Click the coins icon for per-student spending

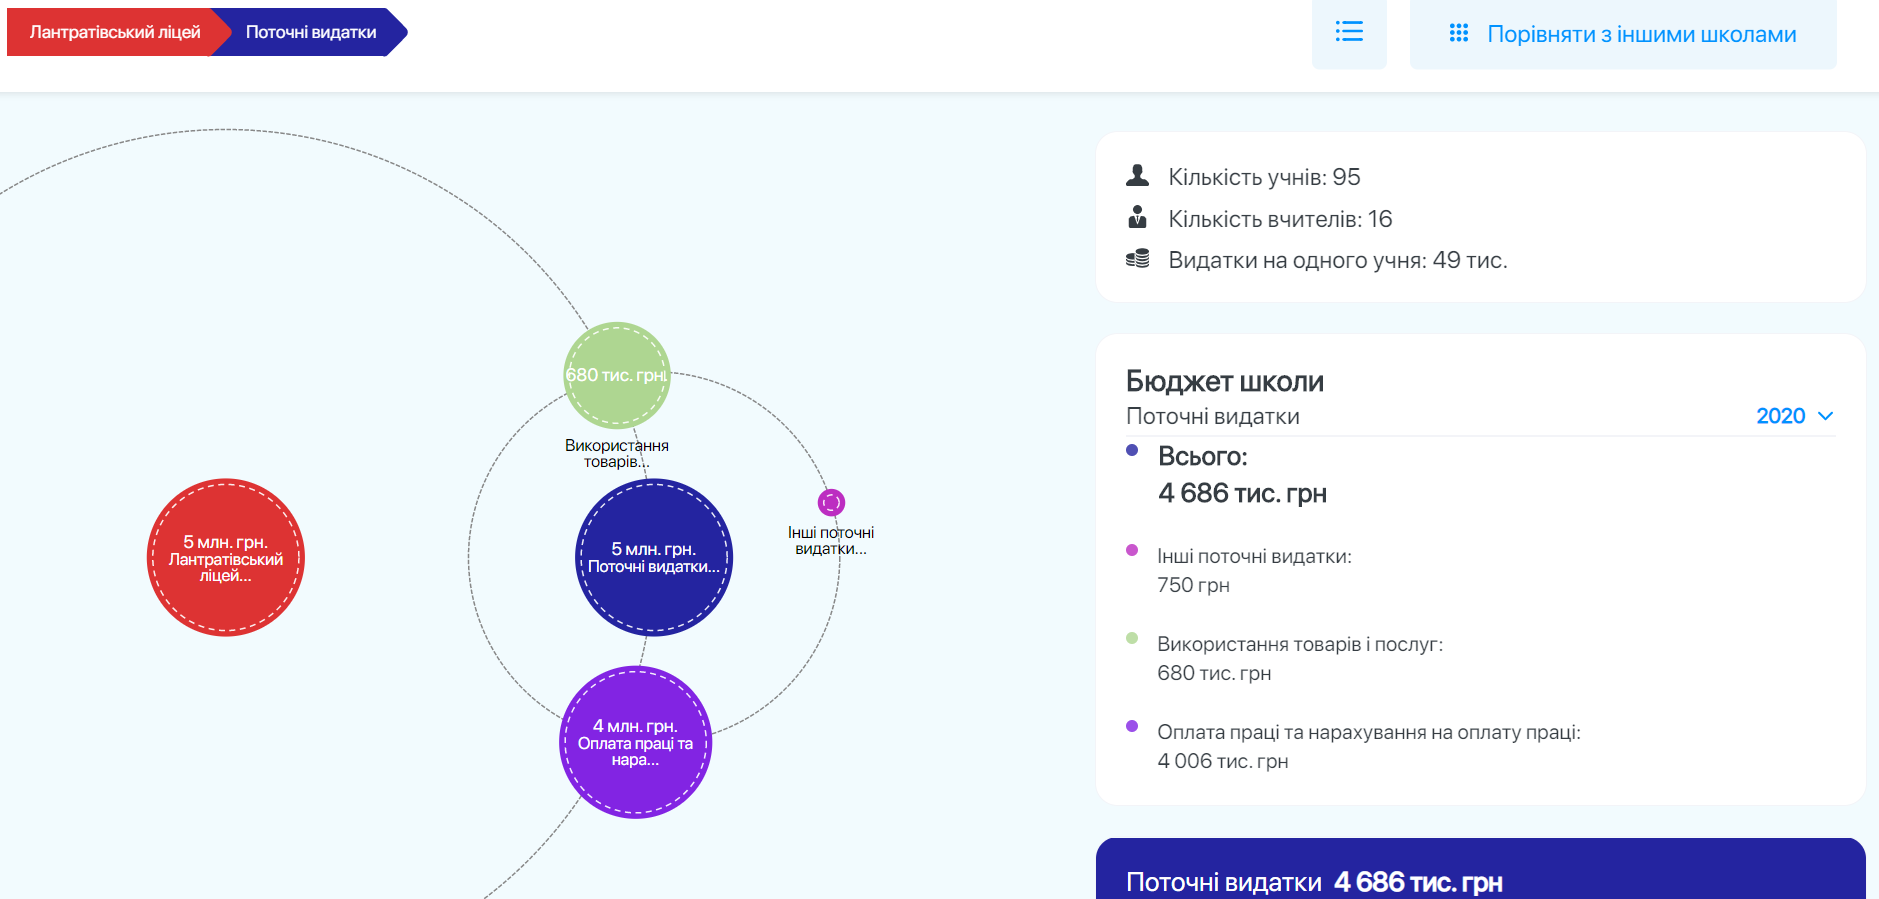[x=1137, y=259]
